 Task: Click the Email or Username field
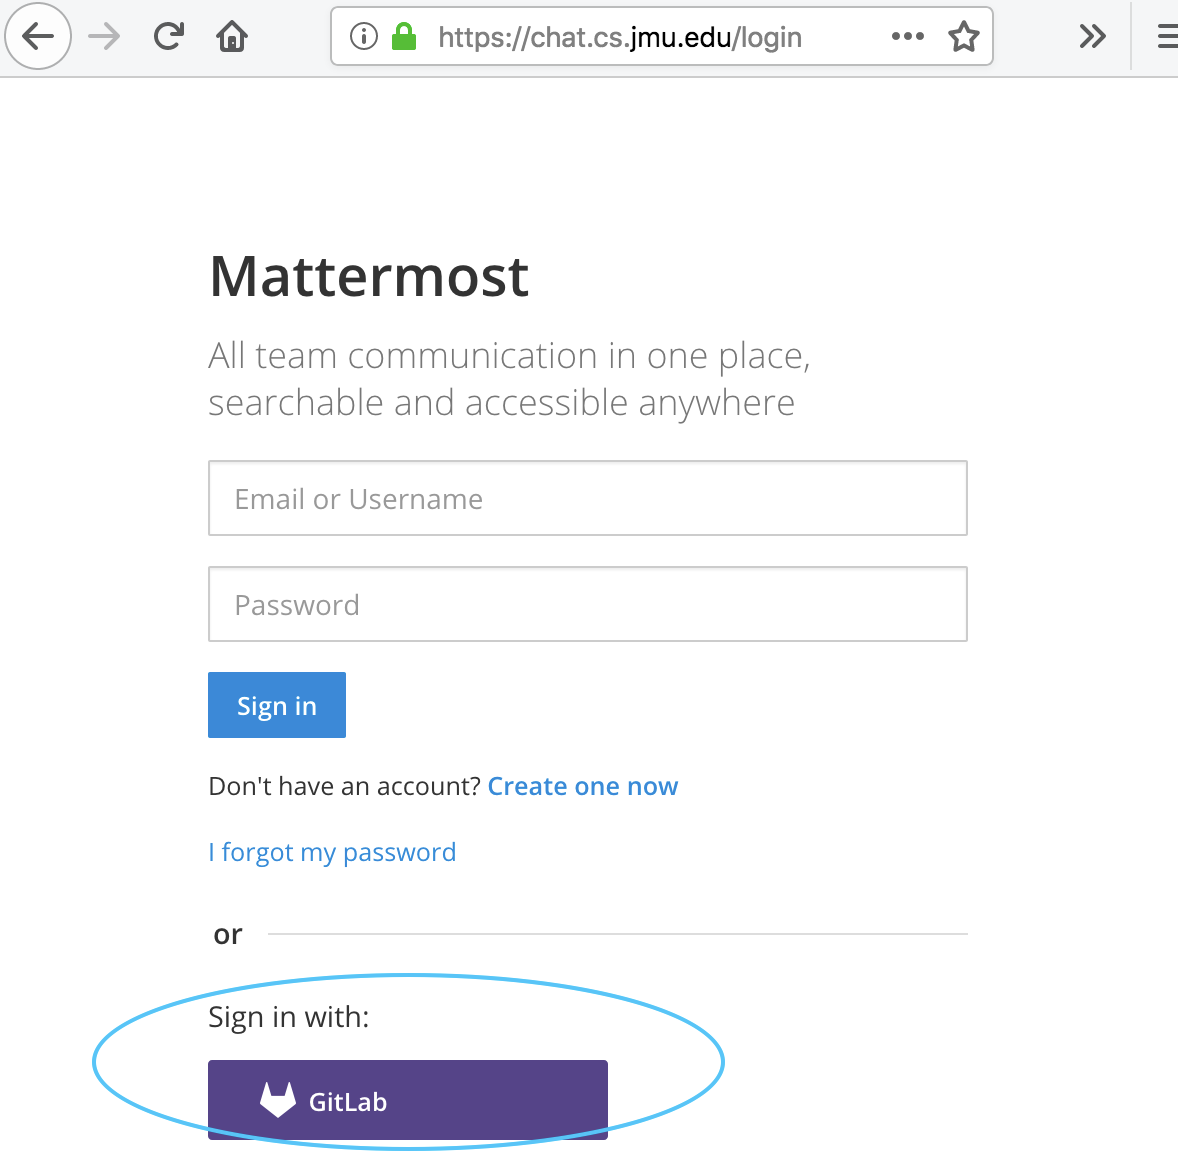[x=587, y=498]
